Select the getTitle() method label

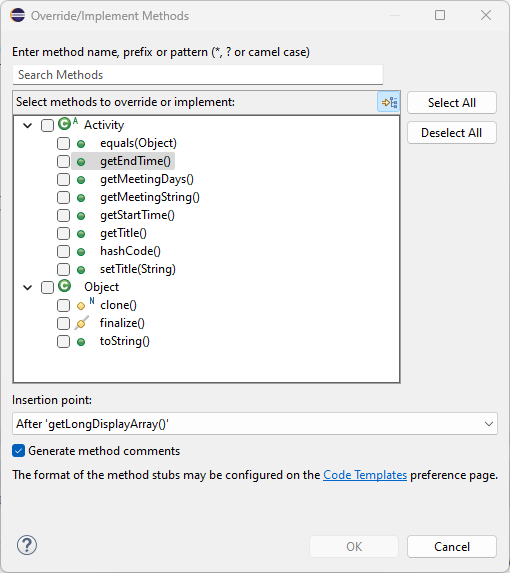click(x=123, y=233)
